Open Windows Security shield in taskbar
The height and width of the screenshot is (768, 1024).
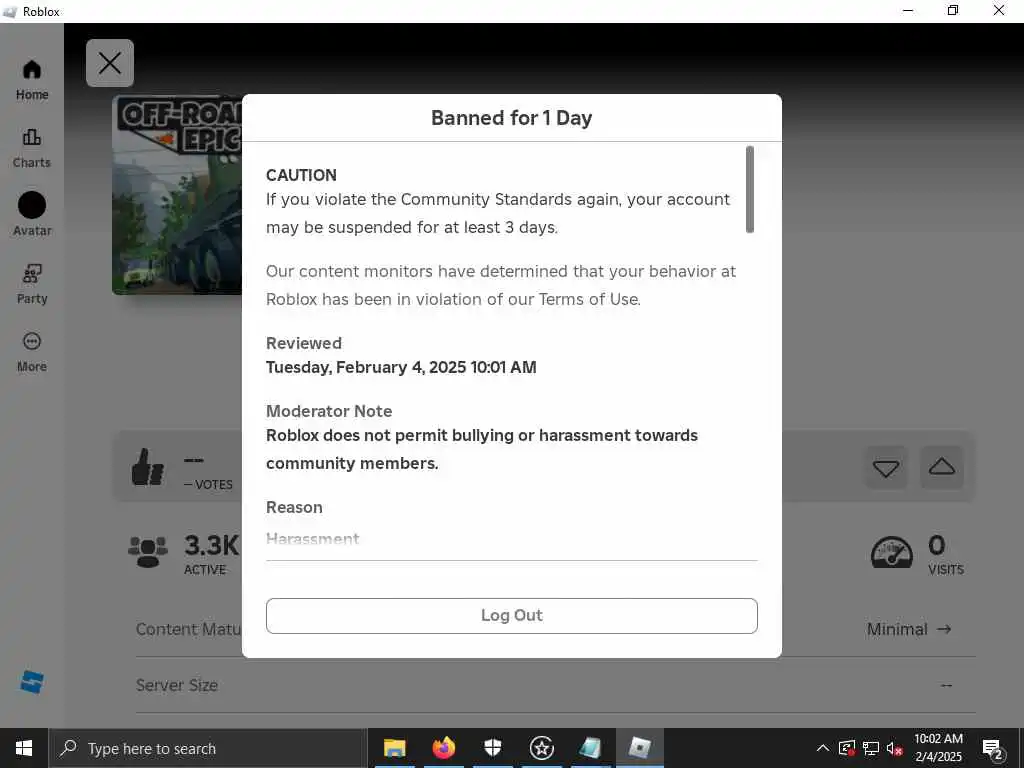pos(493,748)
